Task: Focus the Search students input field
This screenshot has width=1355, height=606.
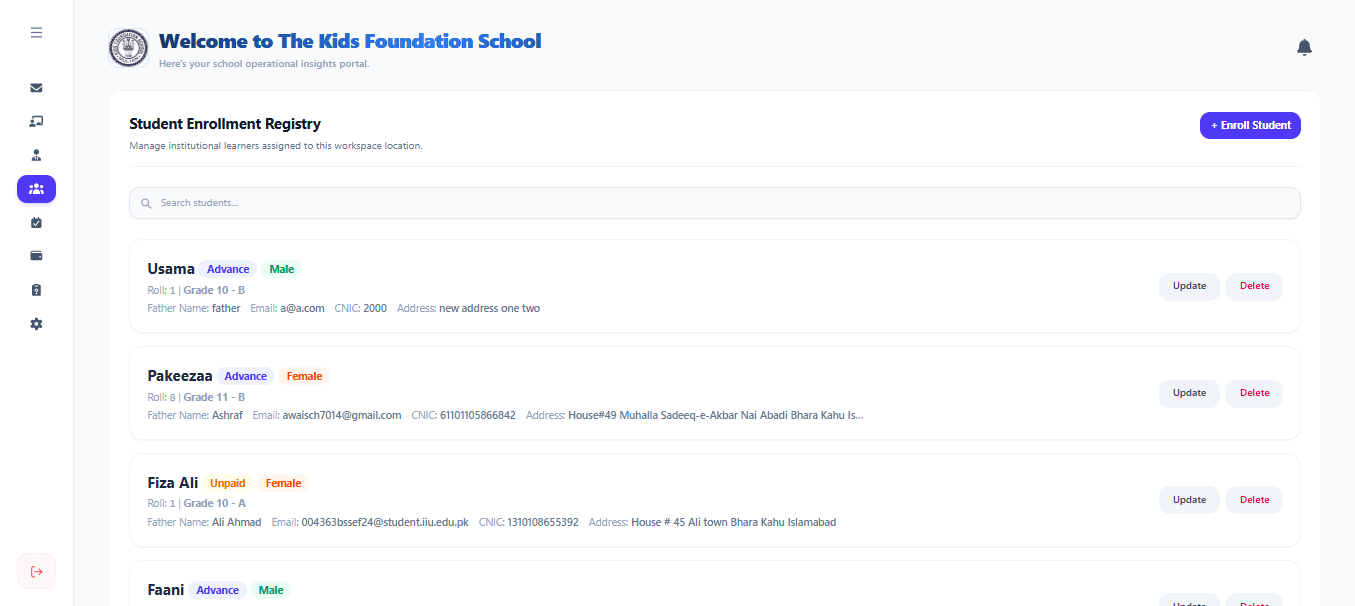Action: pos(715,203)
